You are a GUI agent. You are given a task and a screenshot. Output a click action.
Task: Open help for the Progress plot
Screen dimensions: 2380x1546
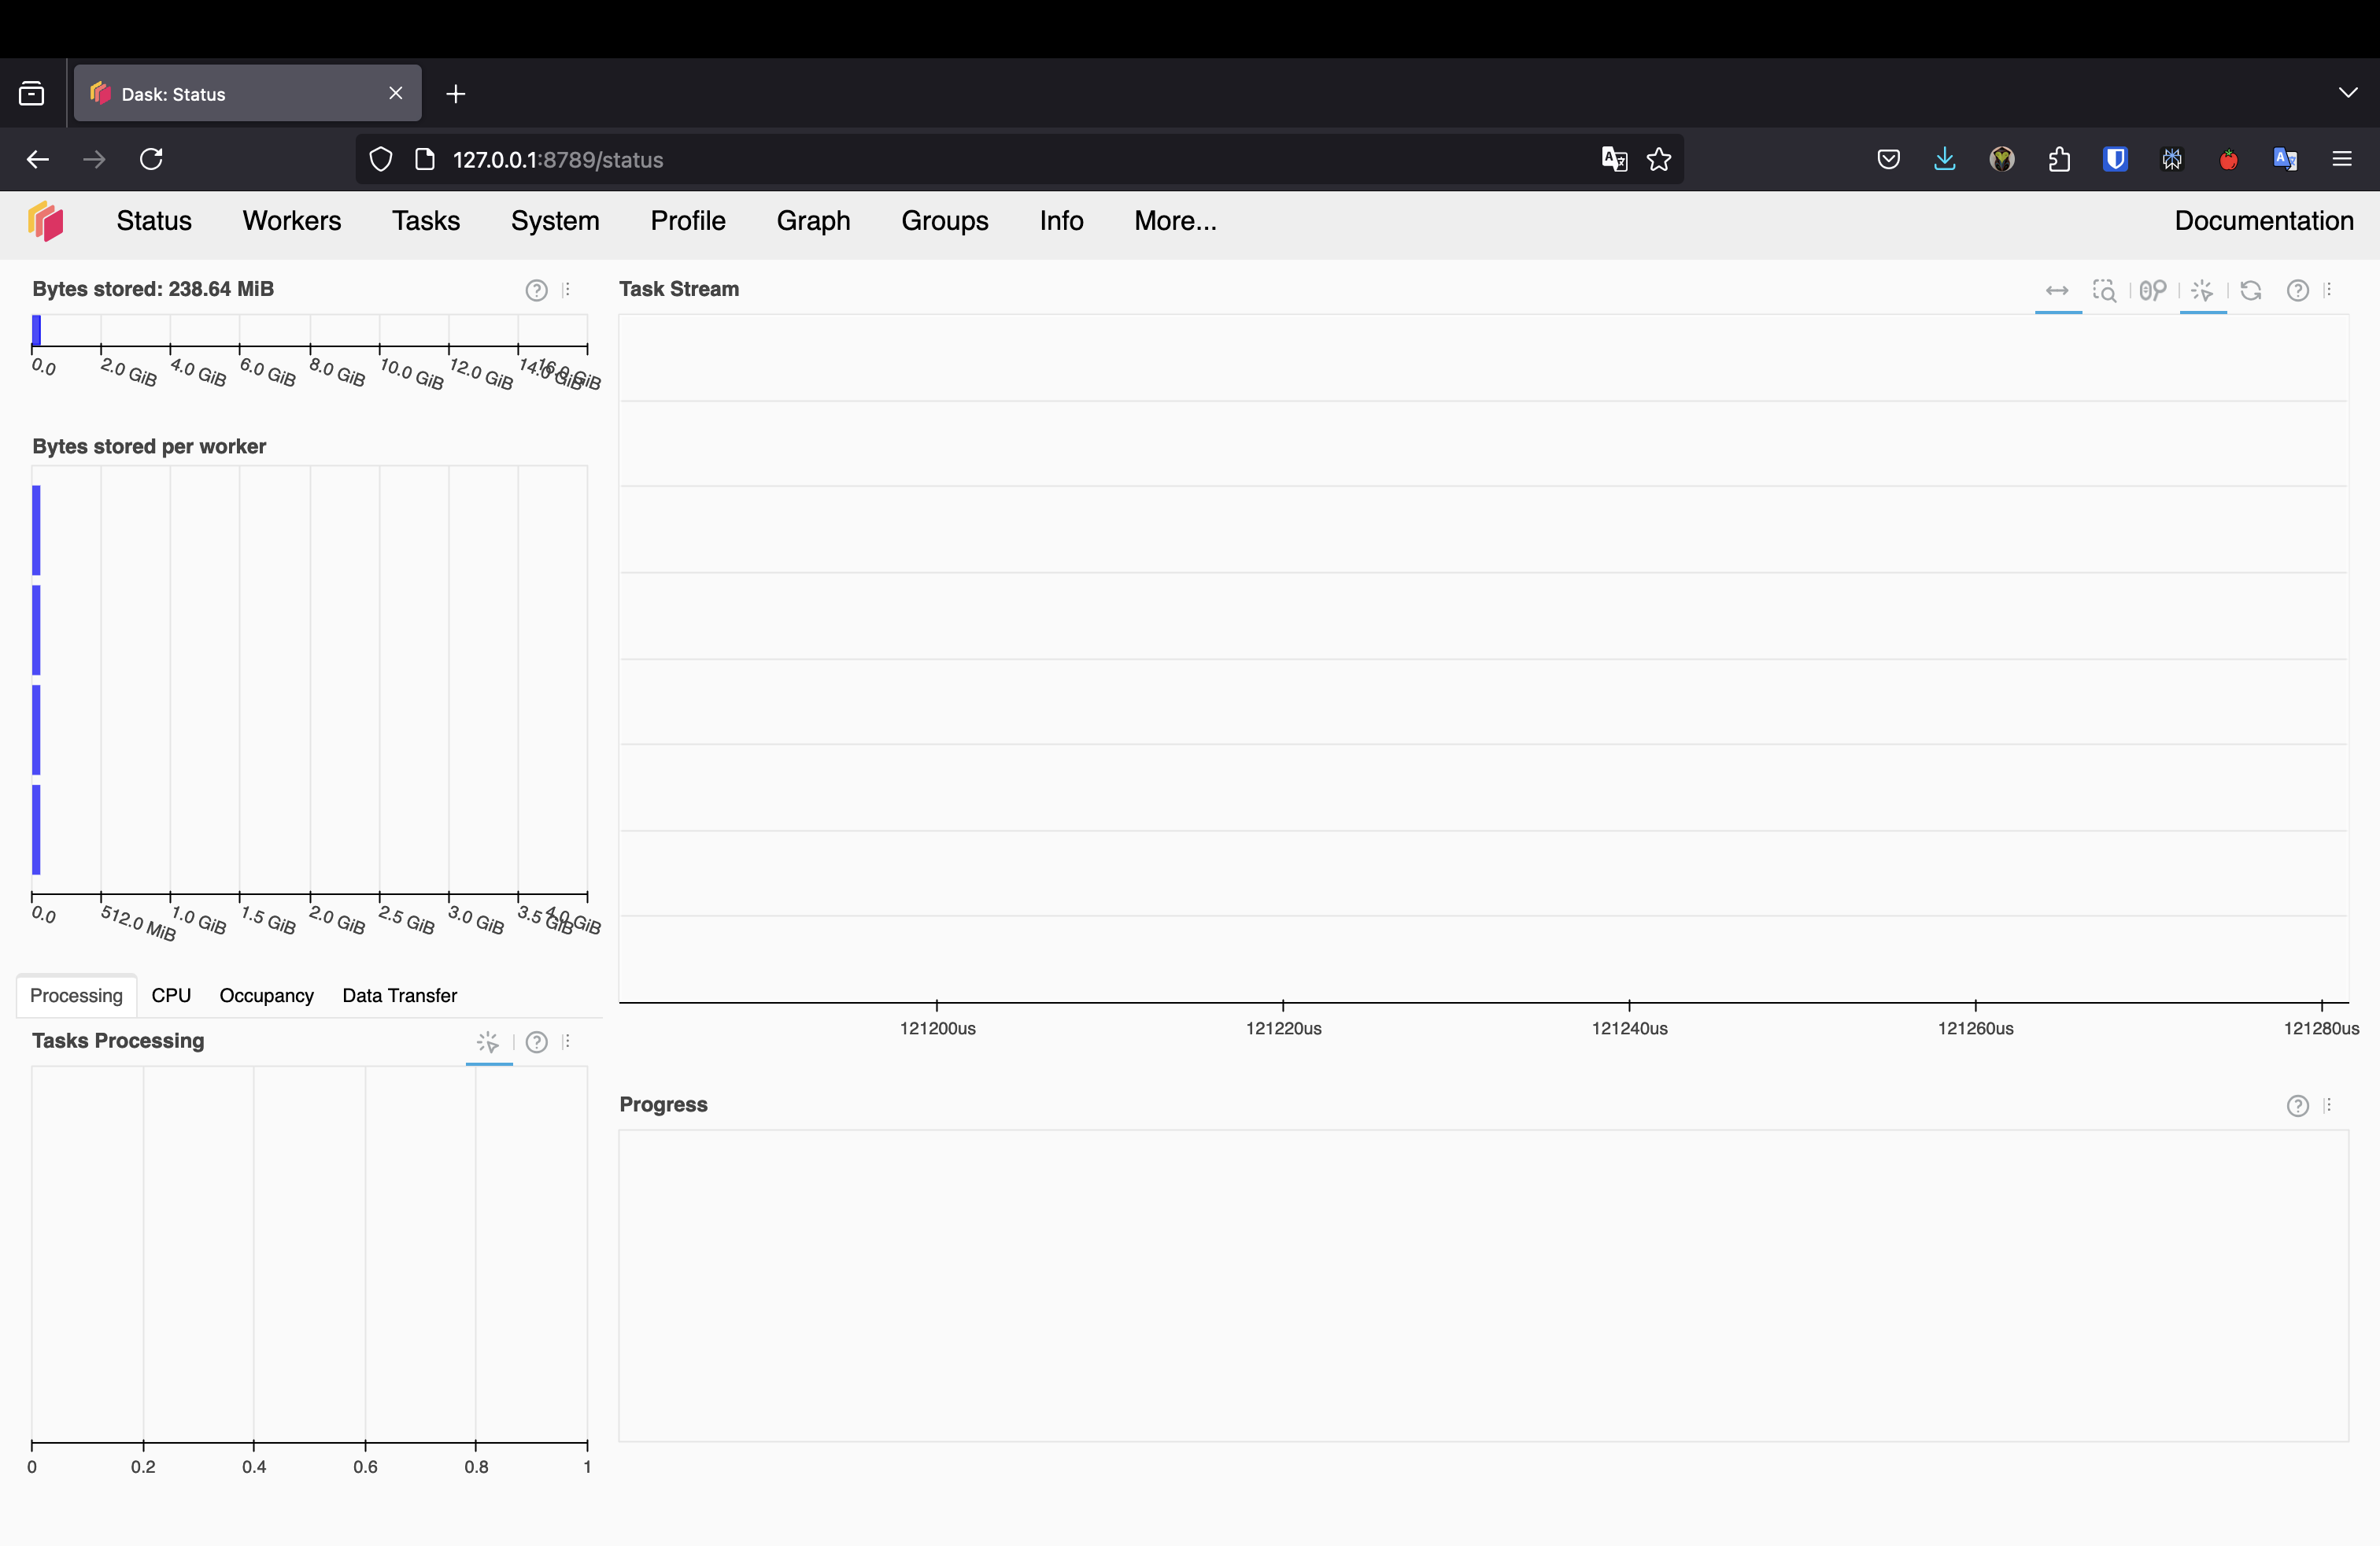pos(2297,1105)
